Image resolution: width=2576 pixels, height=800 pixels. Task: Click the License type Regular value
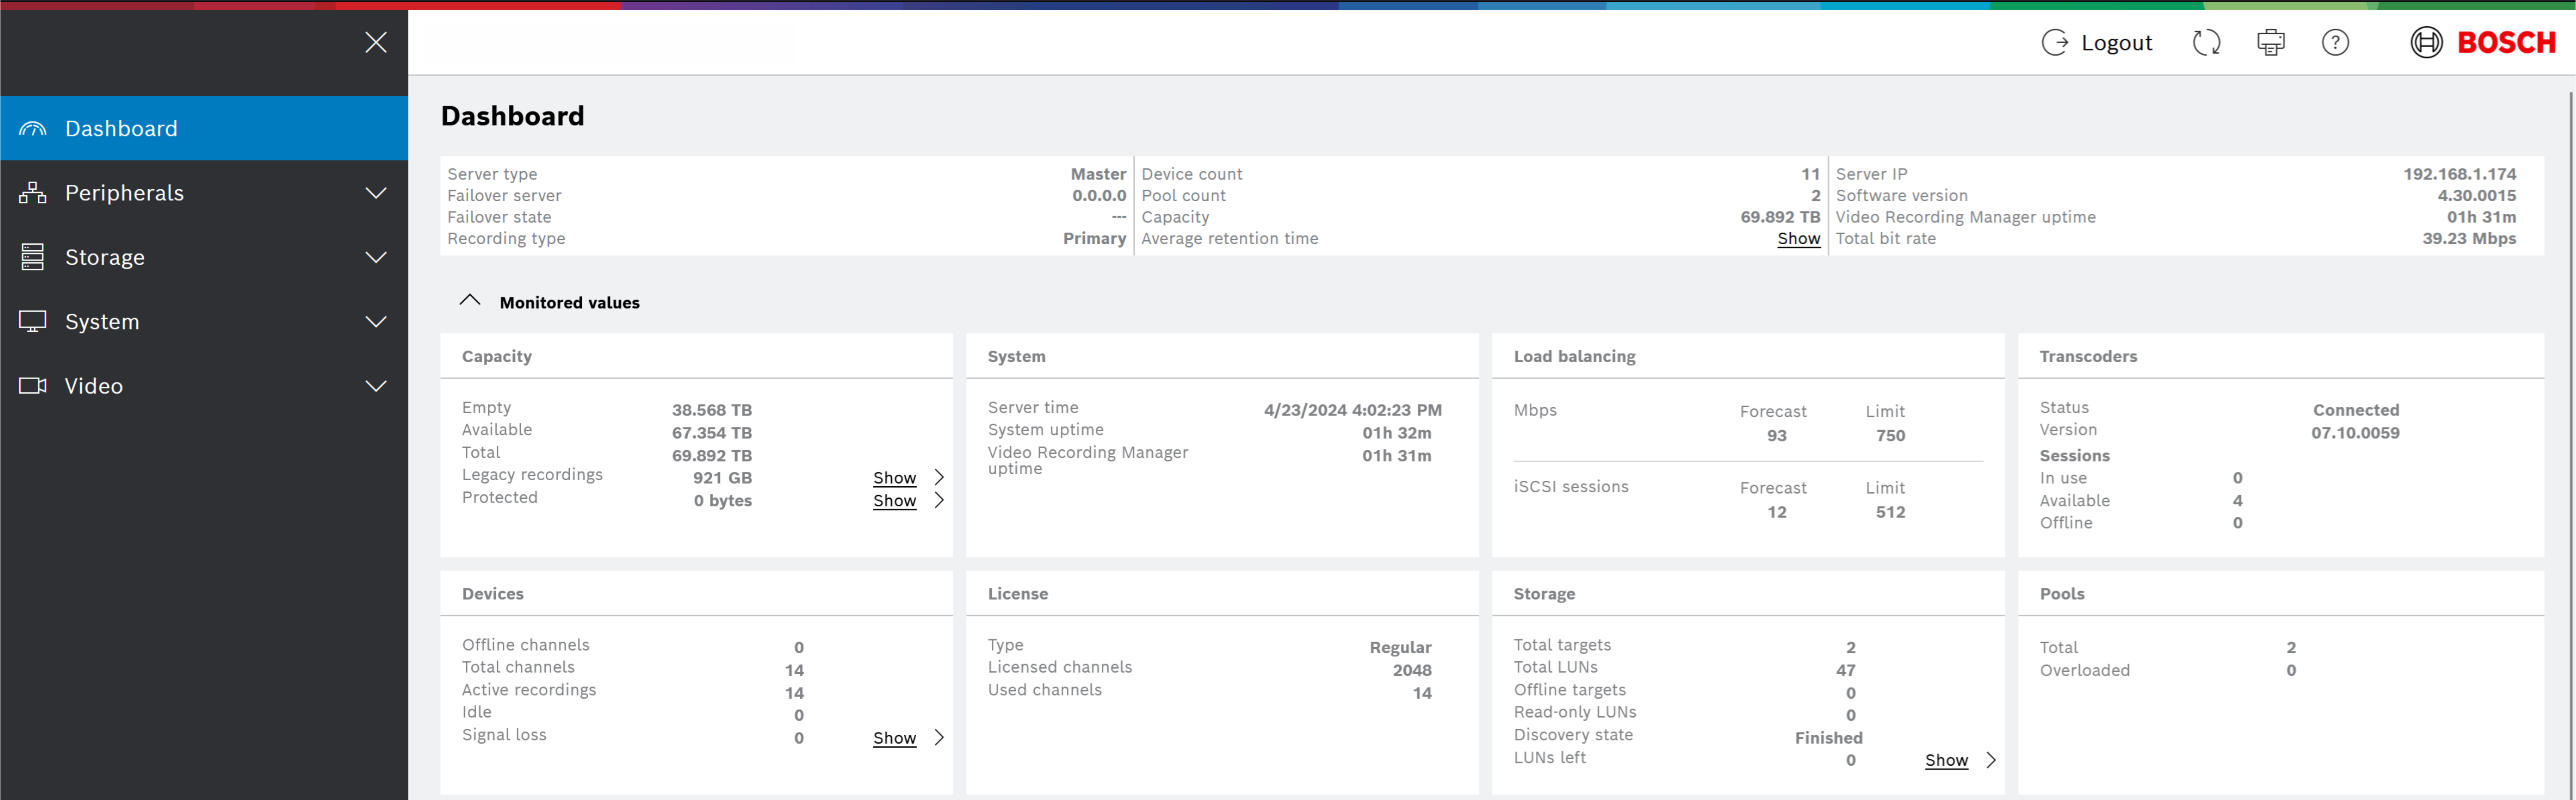1400,648
